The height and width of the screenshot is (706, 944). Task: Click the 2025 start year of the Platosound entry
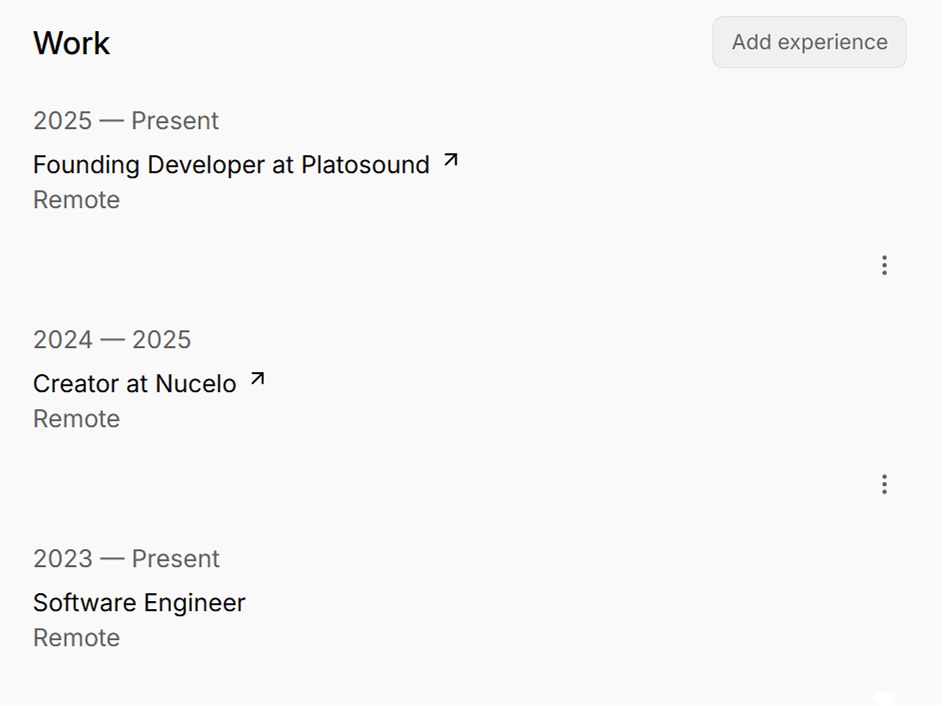click(x=62, y=121)
